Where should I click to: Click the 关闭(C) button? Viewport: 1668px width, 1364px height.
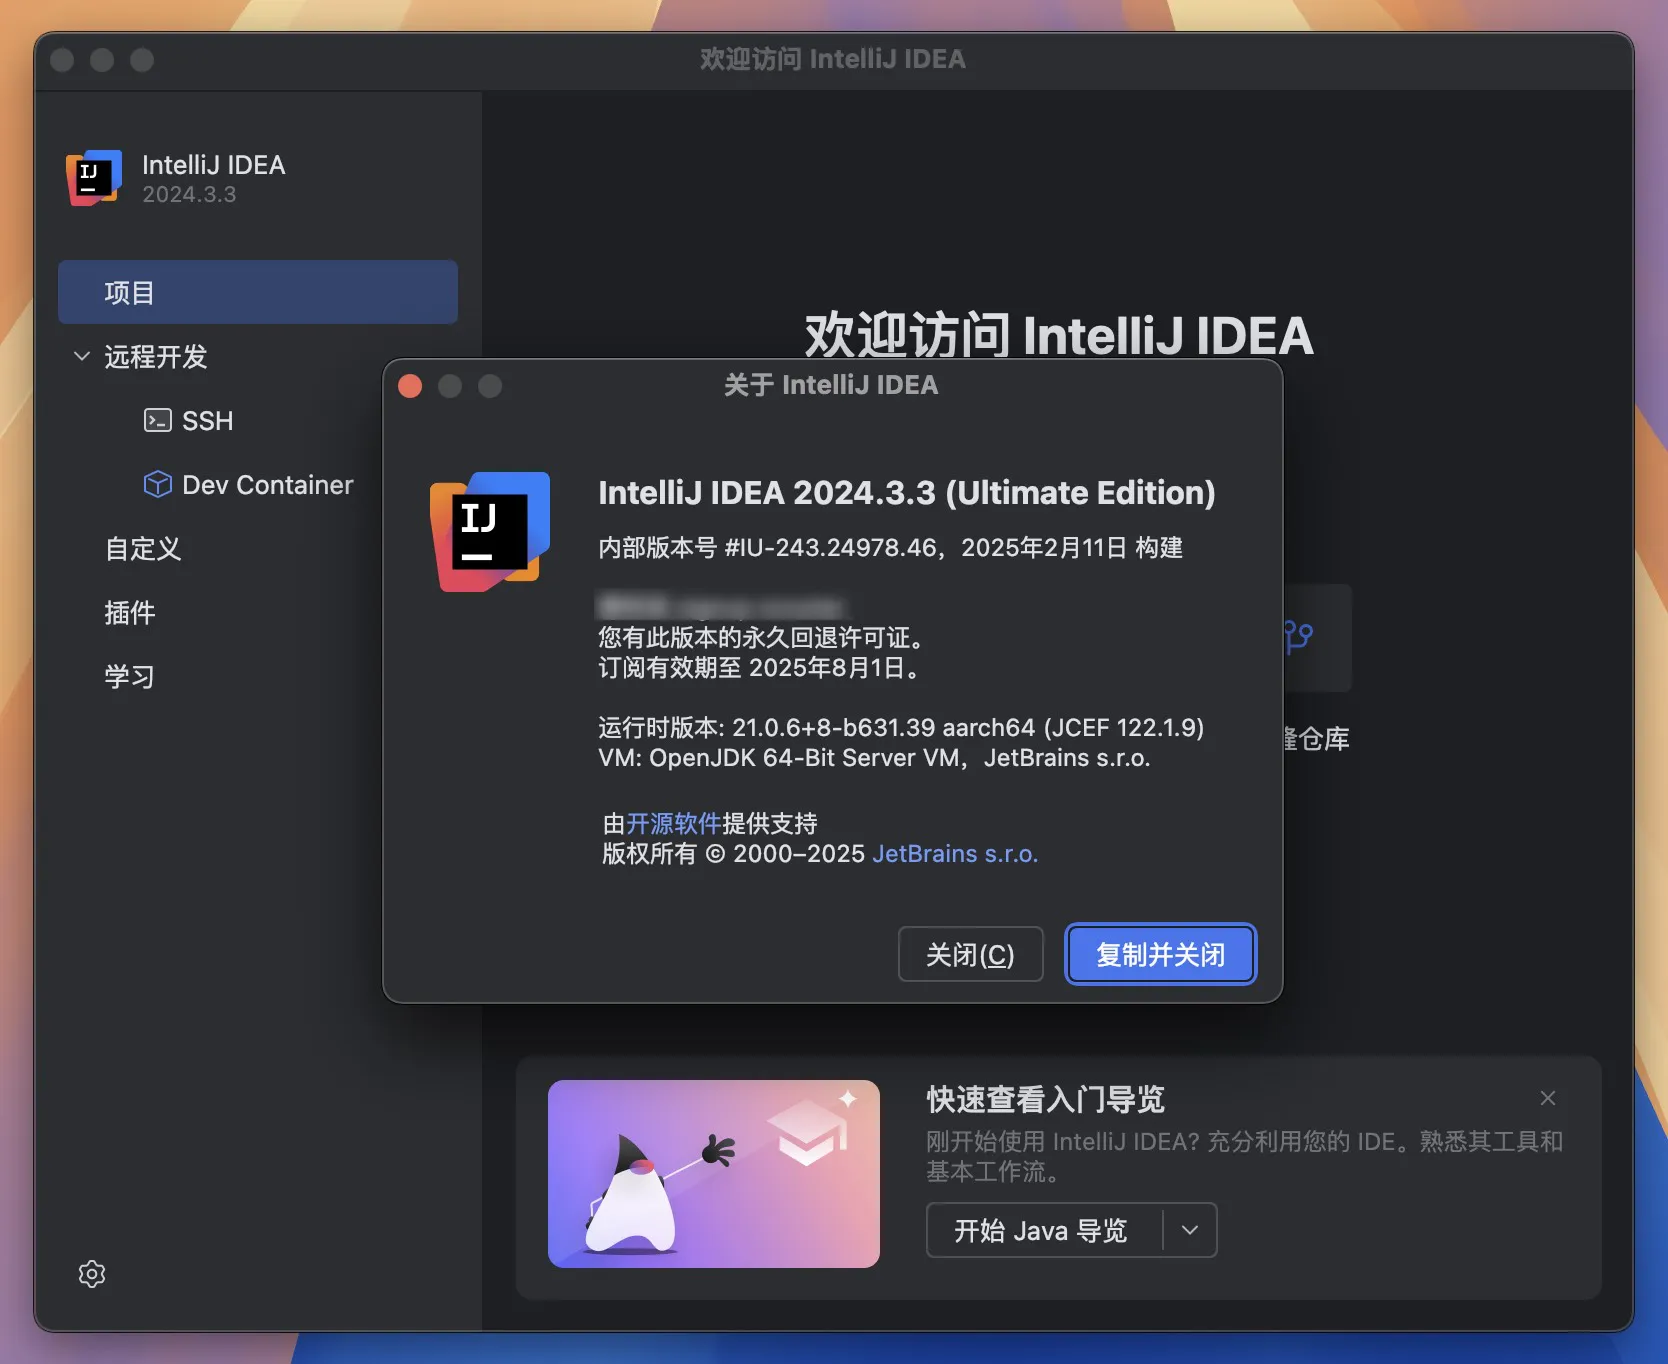coord(970,954)
